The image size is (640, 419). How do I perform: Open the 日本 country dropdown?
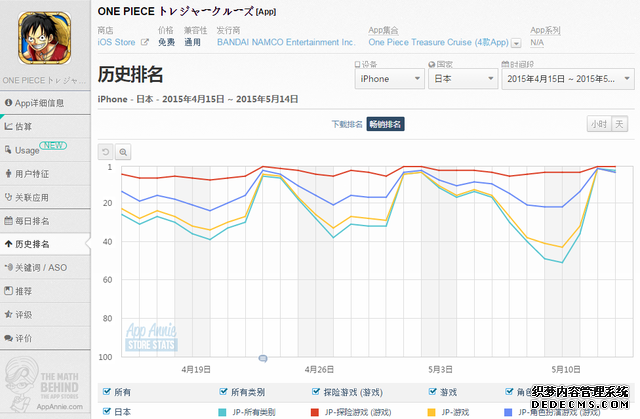[x=463, y=79]
